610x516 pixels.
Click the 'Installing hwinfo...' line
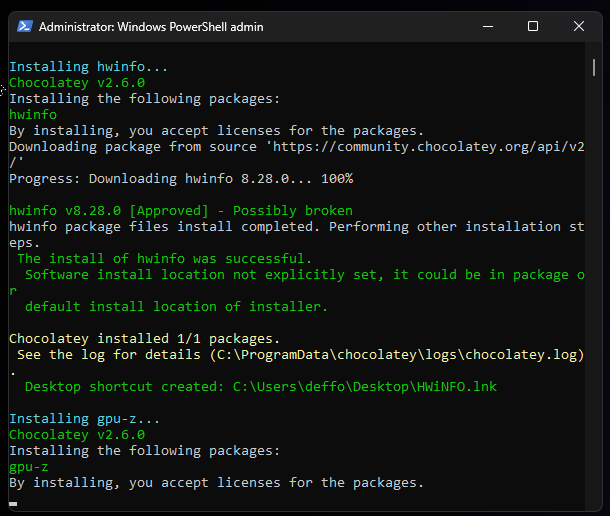click(89, 67)
